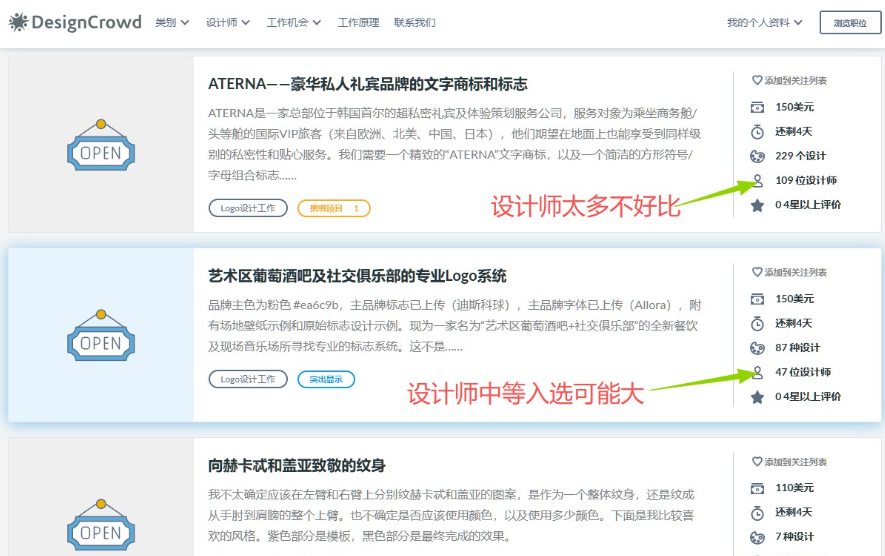Click the 突出显示 tag on wine bar card
The width and height of the screenshot is (885, 556).
pos(326,379)
